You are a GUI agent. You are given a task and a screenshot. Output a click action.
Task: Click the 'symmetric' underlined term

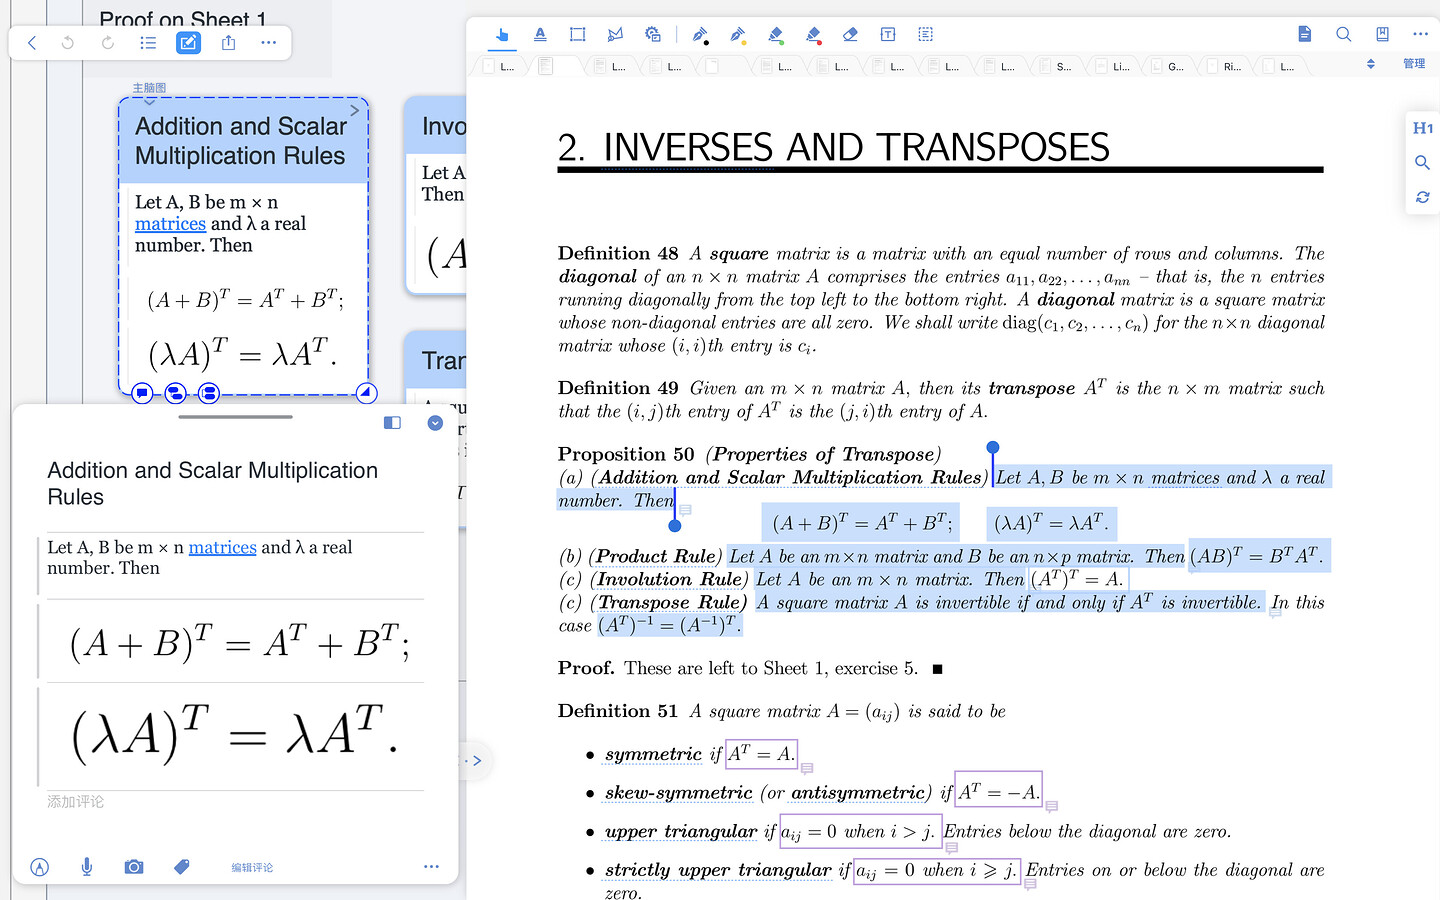(x=653, y=755)
